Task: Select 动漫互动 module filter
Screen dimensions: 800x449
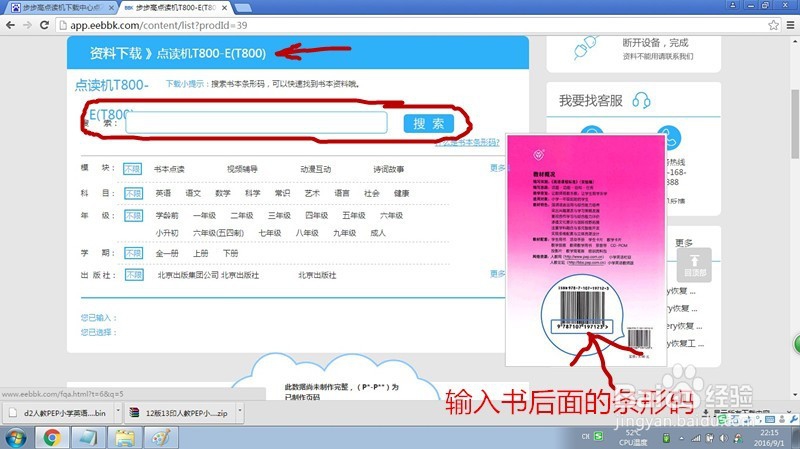Action: 315,169
